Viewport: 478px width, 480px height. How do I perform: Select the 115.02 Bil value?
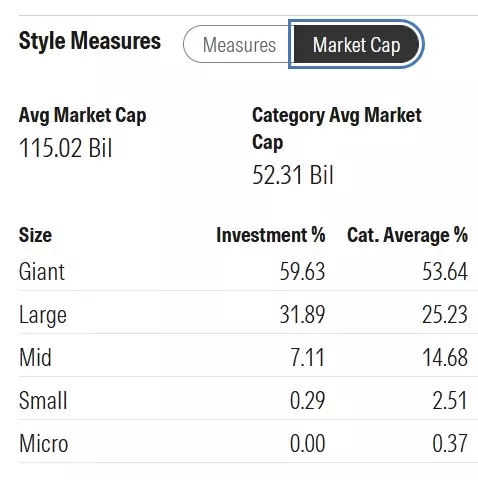point(65,148)
